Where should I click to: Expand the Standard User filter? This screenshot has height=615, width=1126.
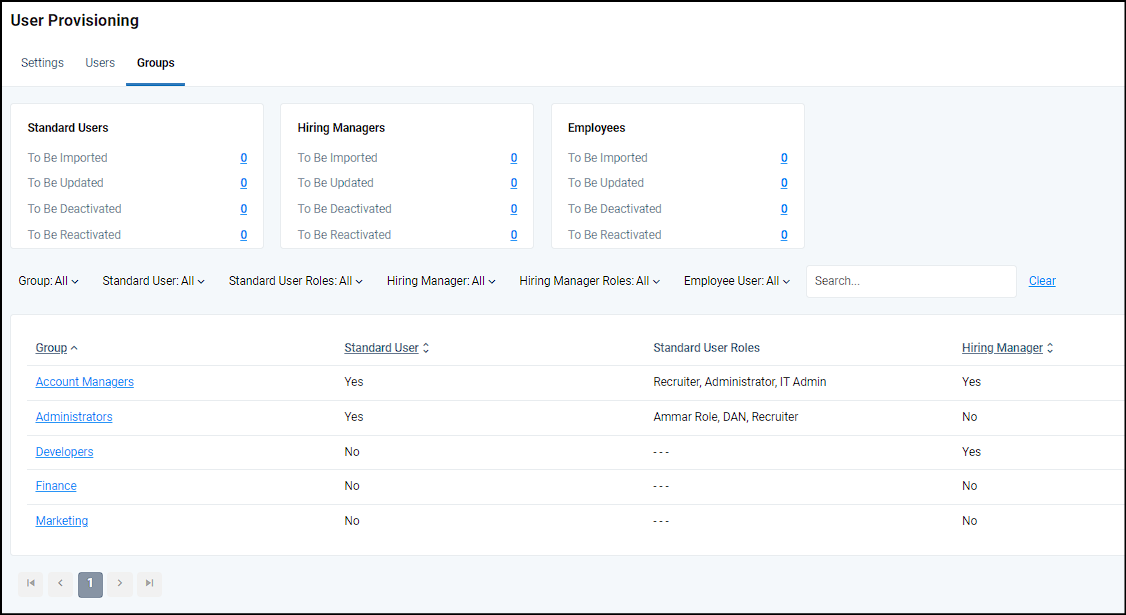152,281
